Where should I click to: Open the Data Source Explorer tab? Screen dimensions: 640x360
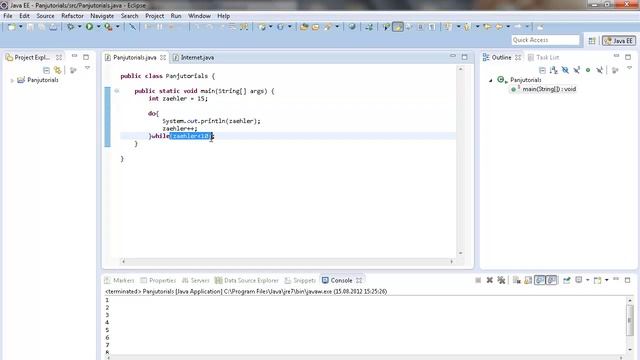[x=247, y=280]
